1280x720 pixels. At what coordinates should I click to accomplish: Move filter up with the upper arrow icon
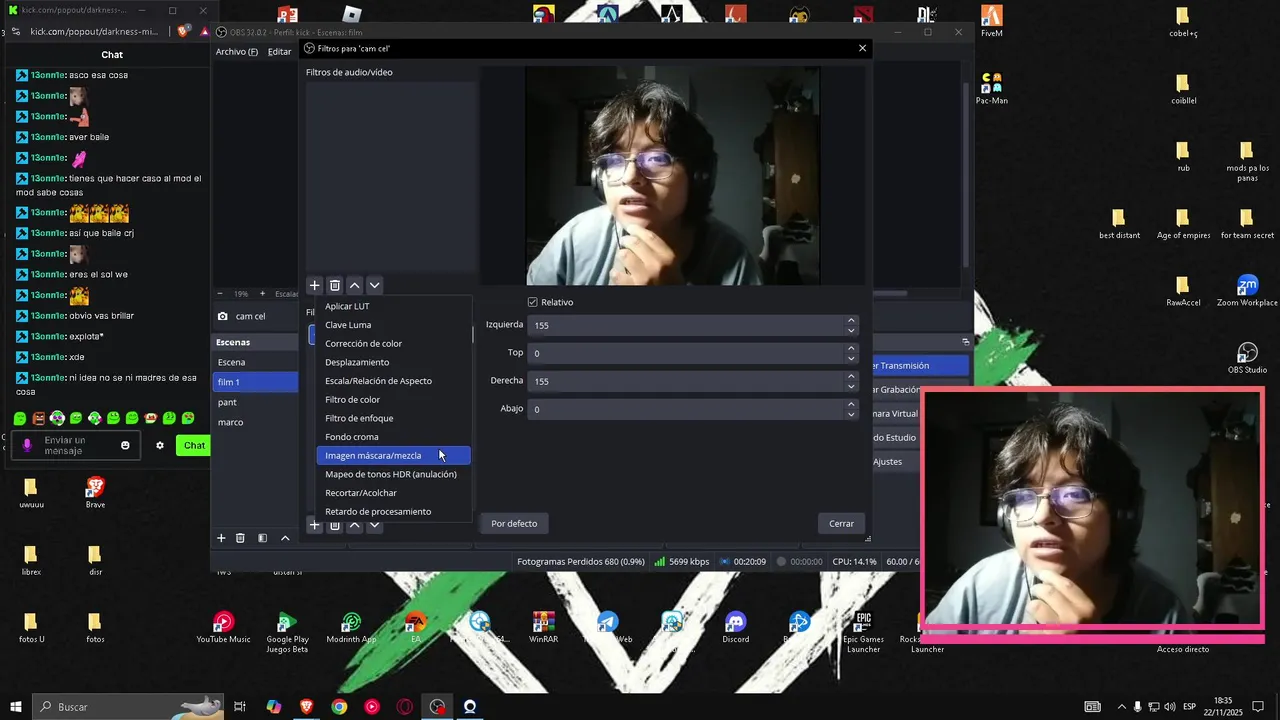354,286
